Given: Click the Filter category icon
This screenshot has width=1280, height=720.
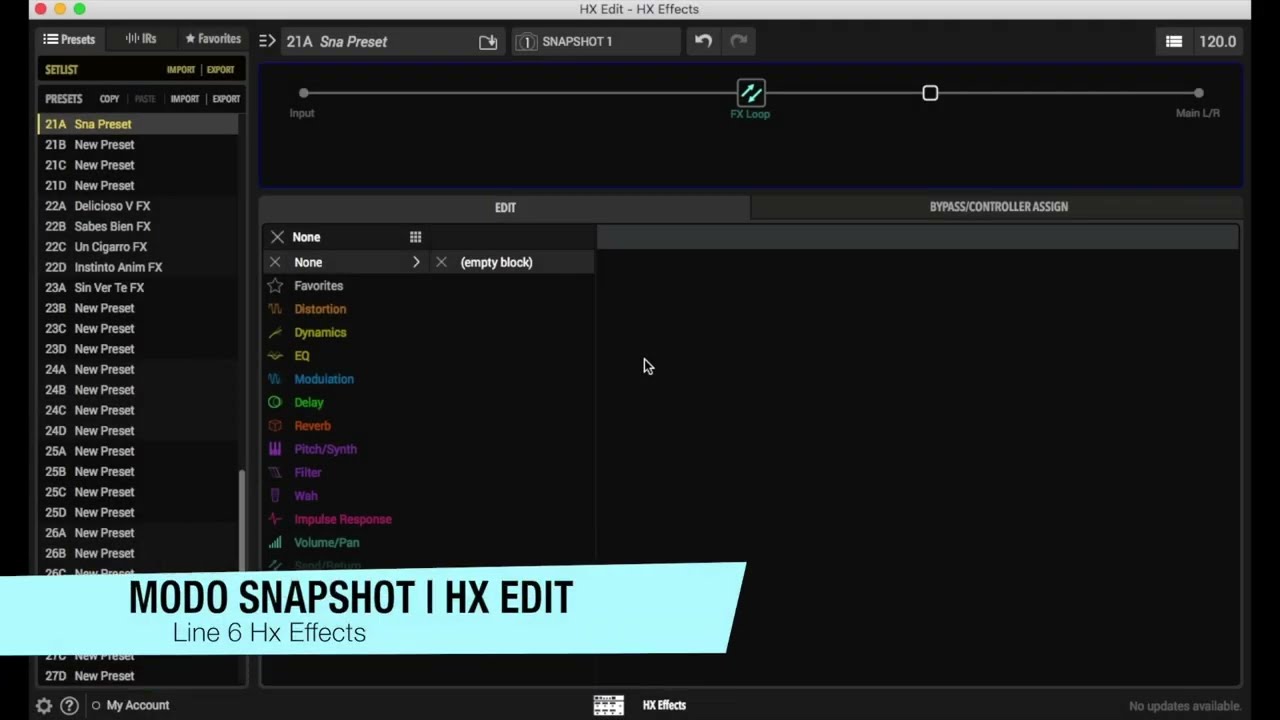Looking at the screenshot, I should [275, 472].
